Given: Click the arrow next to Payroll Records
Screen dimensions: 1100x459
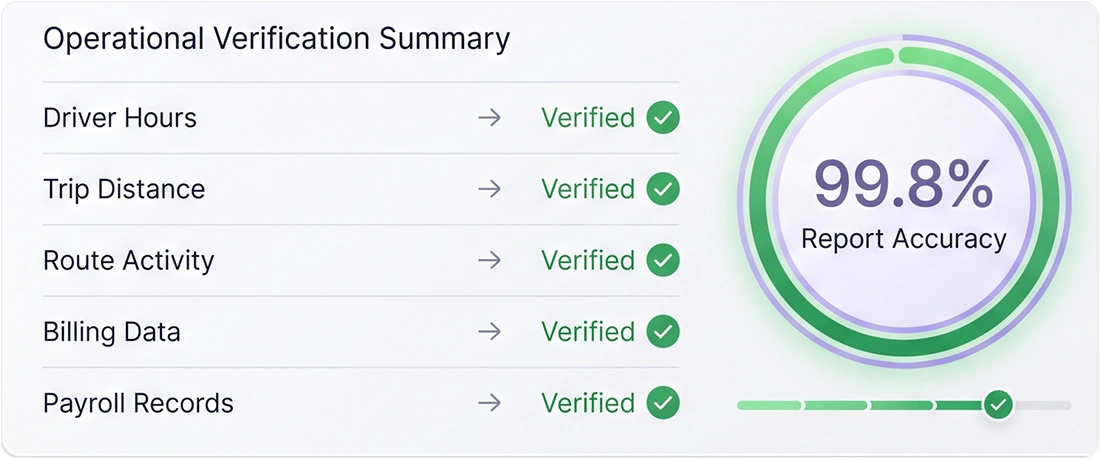Looking at the screenshot, I should 490,403.
